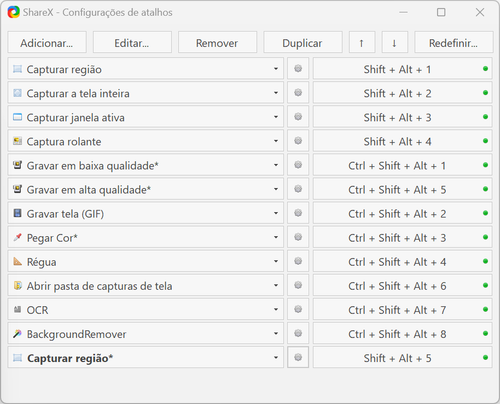Click the region icon beside the first Capturar região

pyautogui.click(x=17, y=69)
